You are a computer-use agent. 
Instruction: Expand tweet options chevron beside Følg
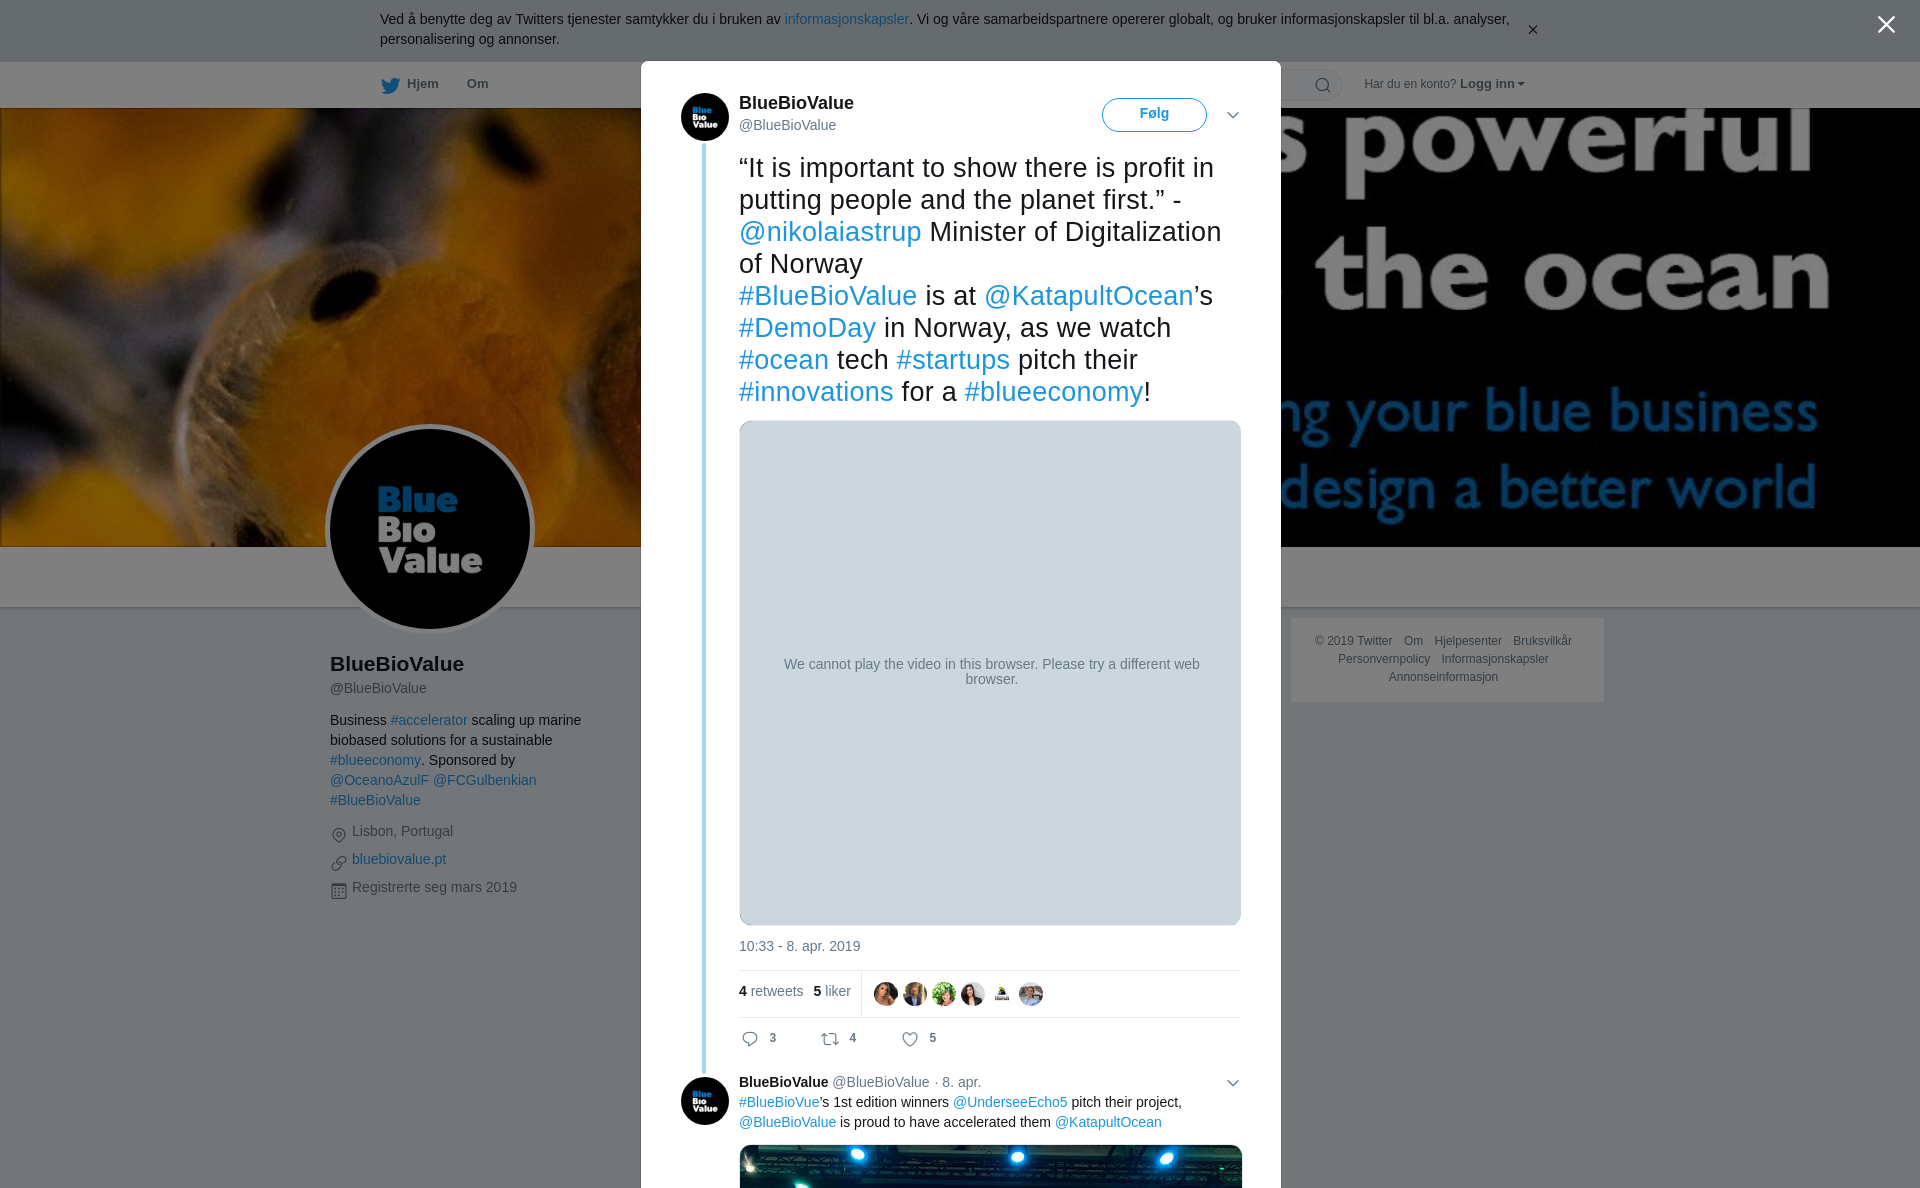point(1233,115)
